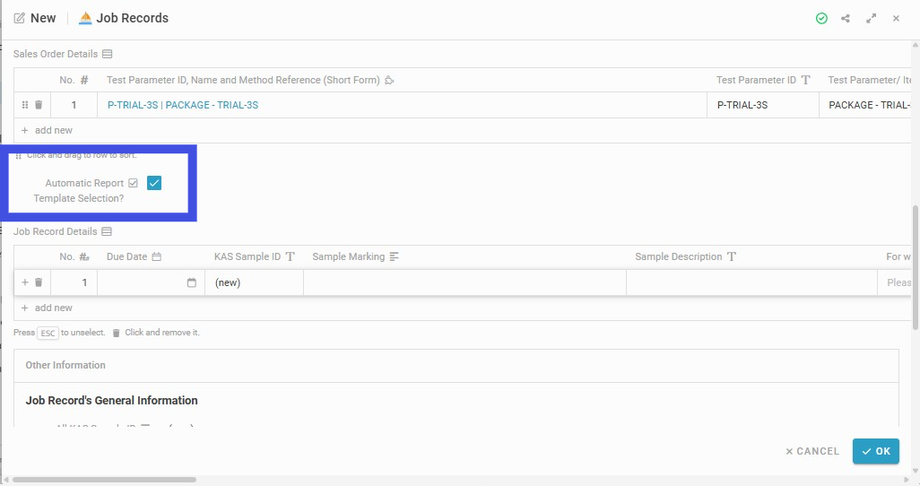This screenshot has width=920, height=486.
Task: Open the share icon in header
Action: coord(845,19)
